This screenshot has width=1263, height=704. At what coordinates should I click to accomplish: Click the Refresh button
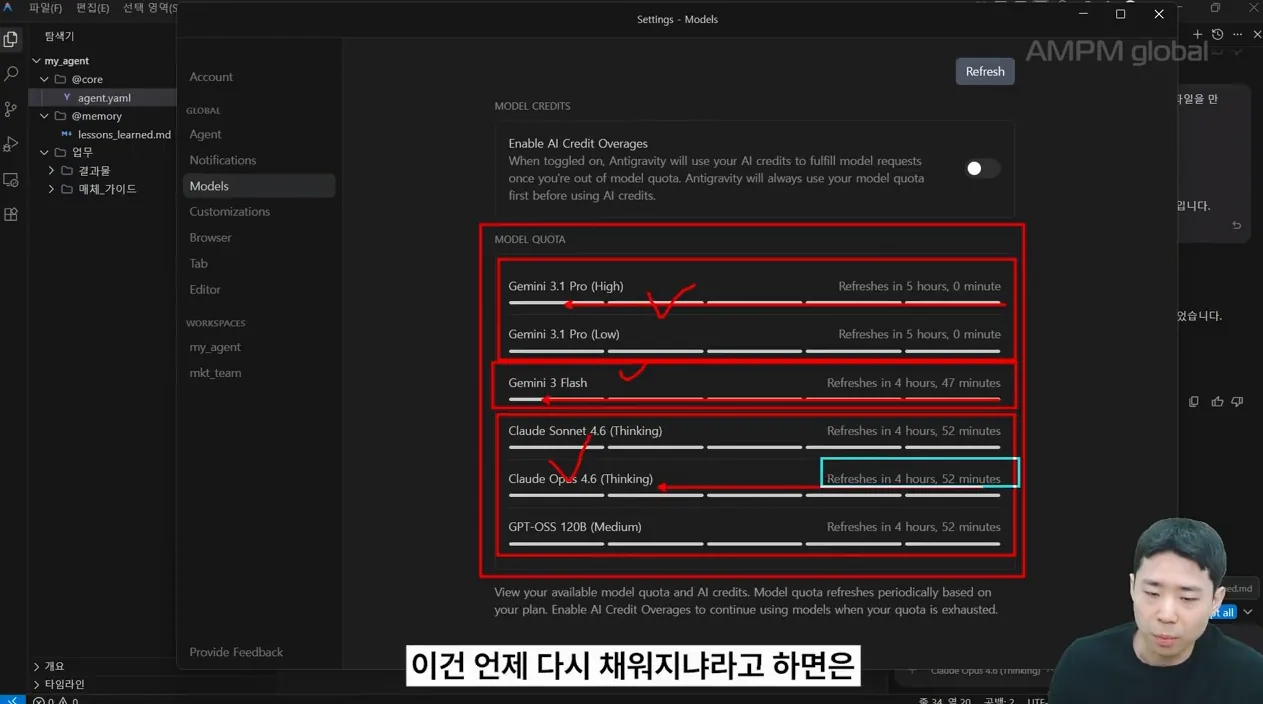pos(985,71)
